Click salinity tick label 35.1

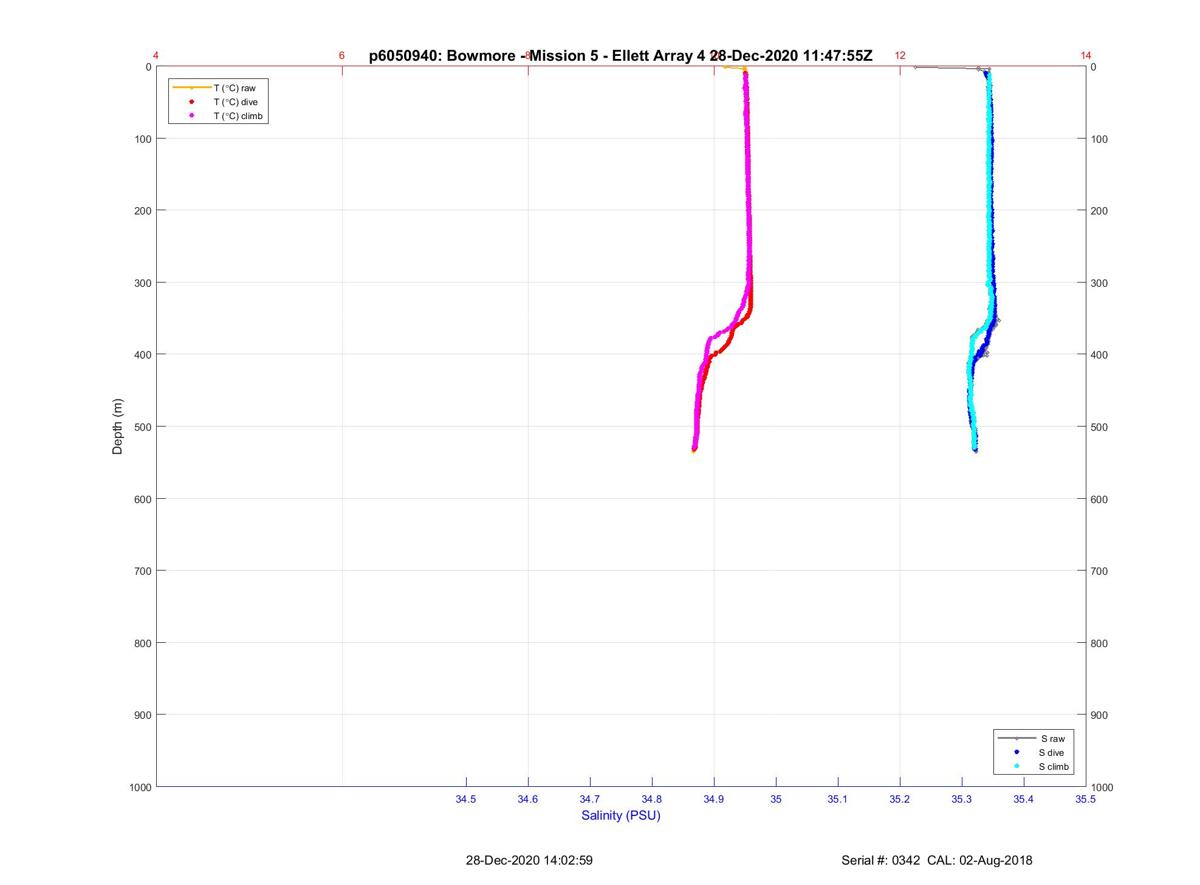click(838, 799)
